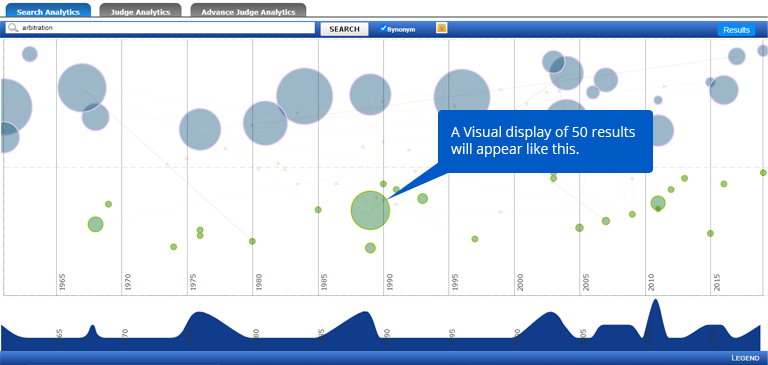768x365 pixels.
Task: Click the SEARCH button
Action: click(x=344, y=29)
